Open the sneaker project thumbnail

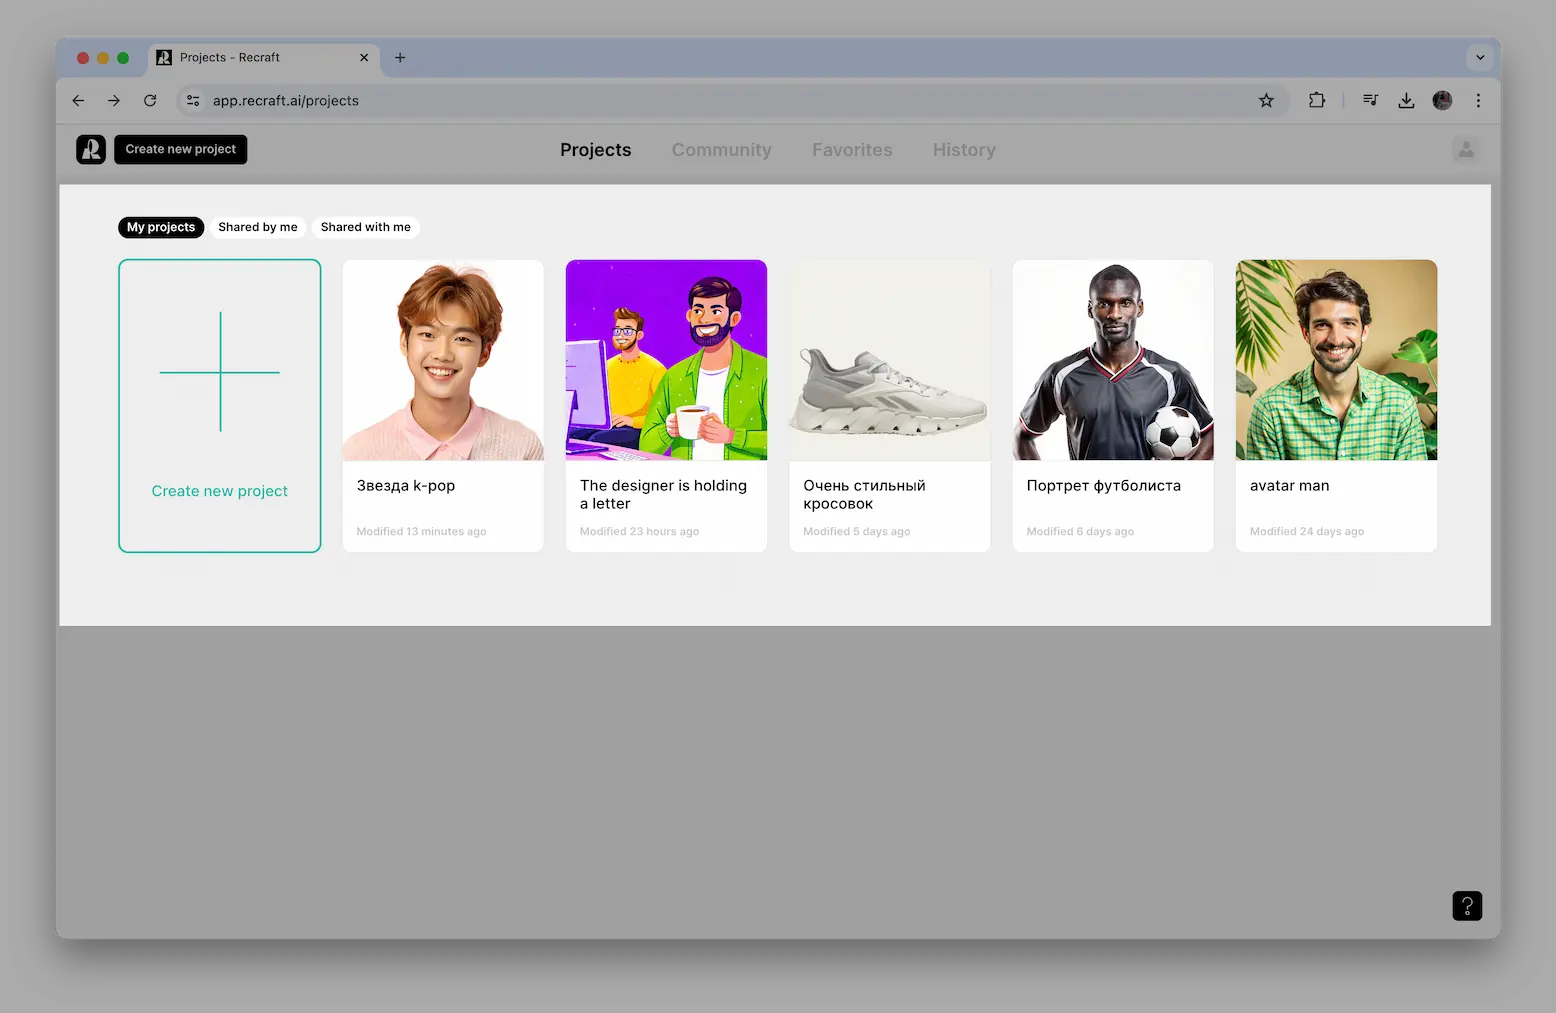point(890,360)
